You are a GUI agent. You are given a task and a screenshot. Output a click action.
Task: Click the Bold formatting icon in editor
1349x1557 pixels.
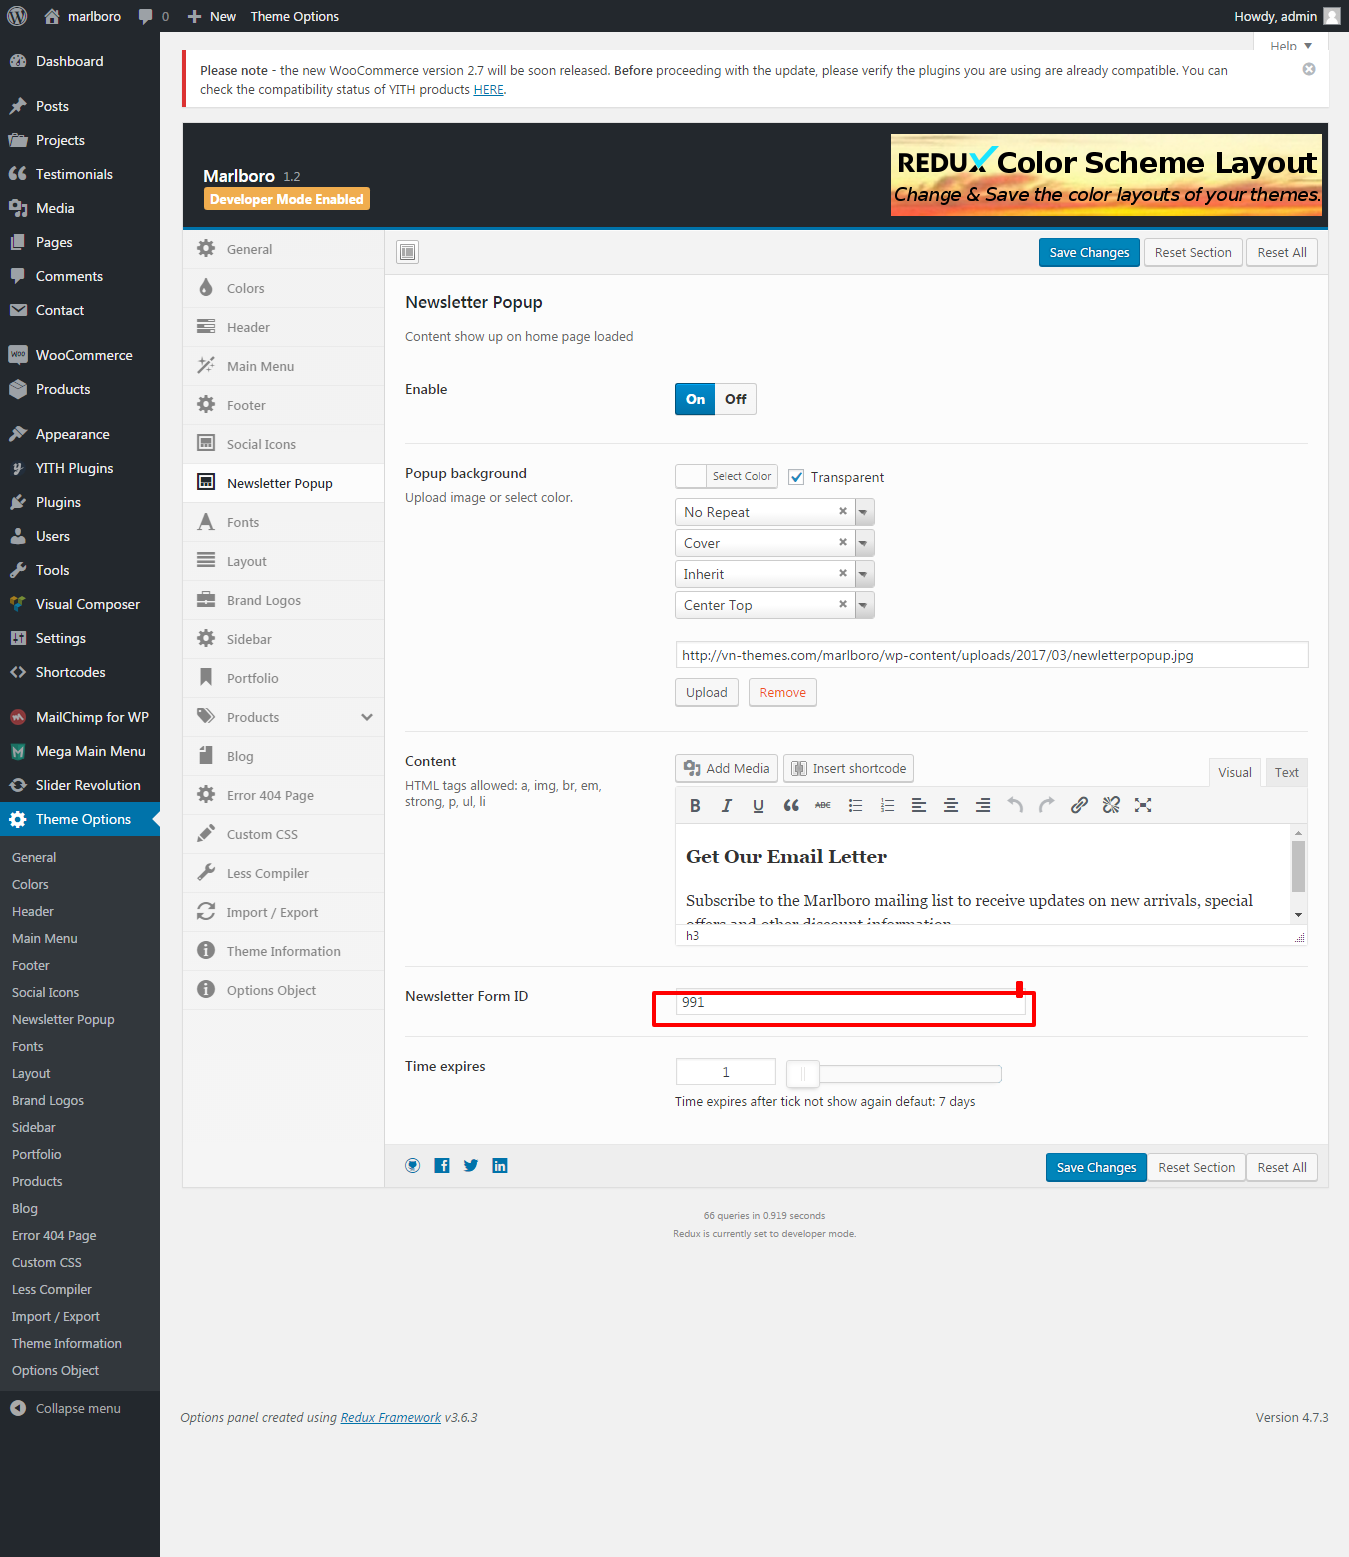[695, 805]
